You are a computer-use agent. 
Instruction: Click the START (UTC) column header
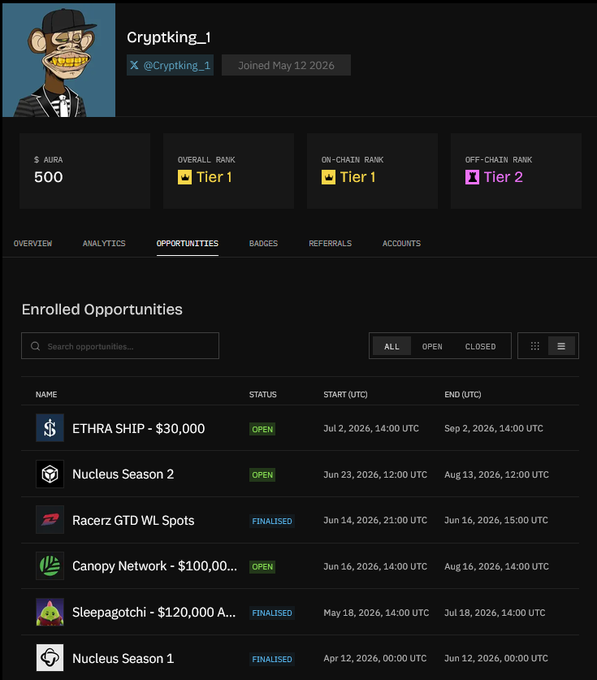[346, 394]
